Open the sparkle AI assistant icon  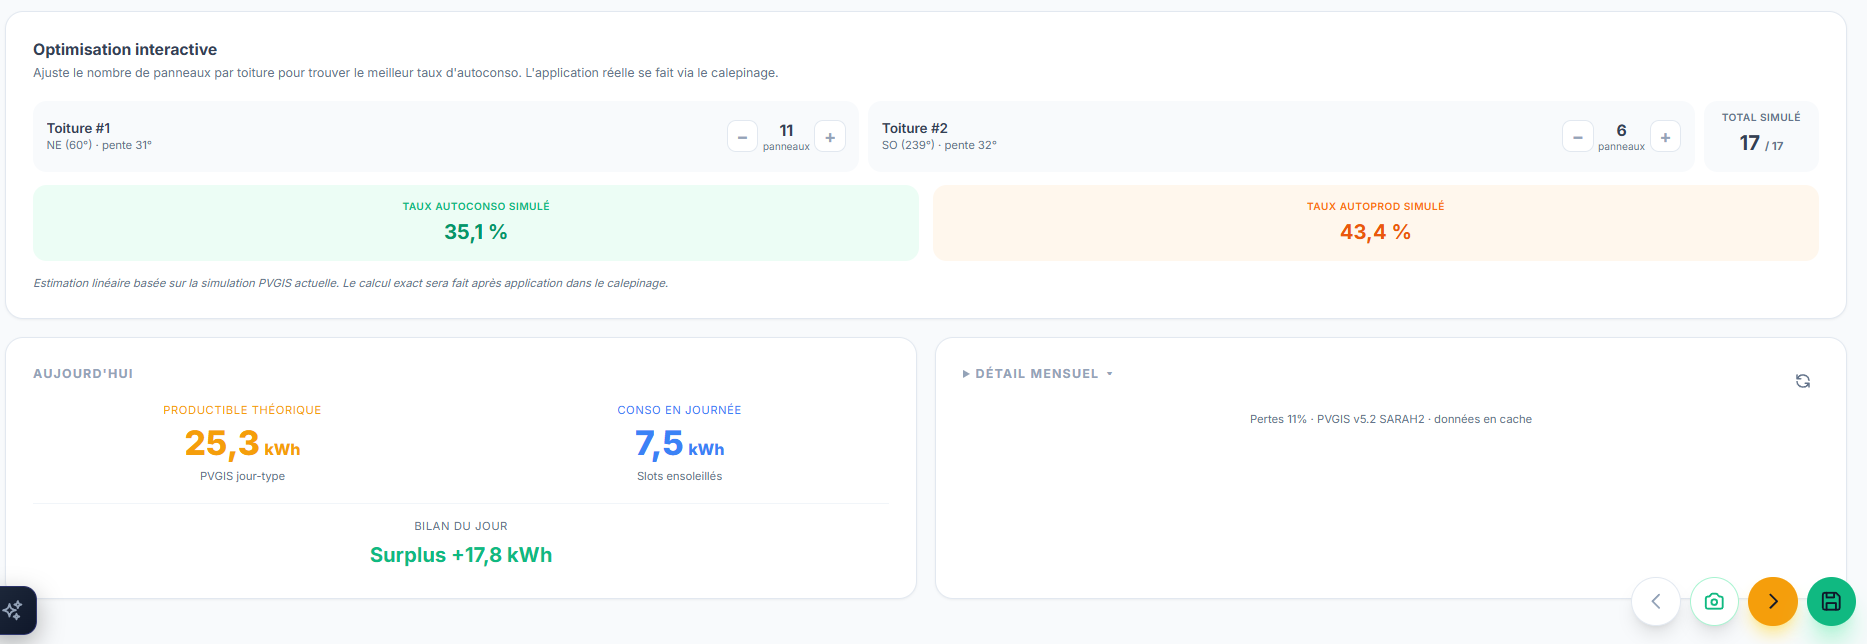(14, 609)
